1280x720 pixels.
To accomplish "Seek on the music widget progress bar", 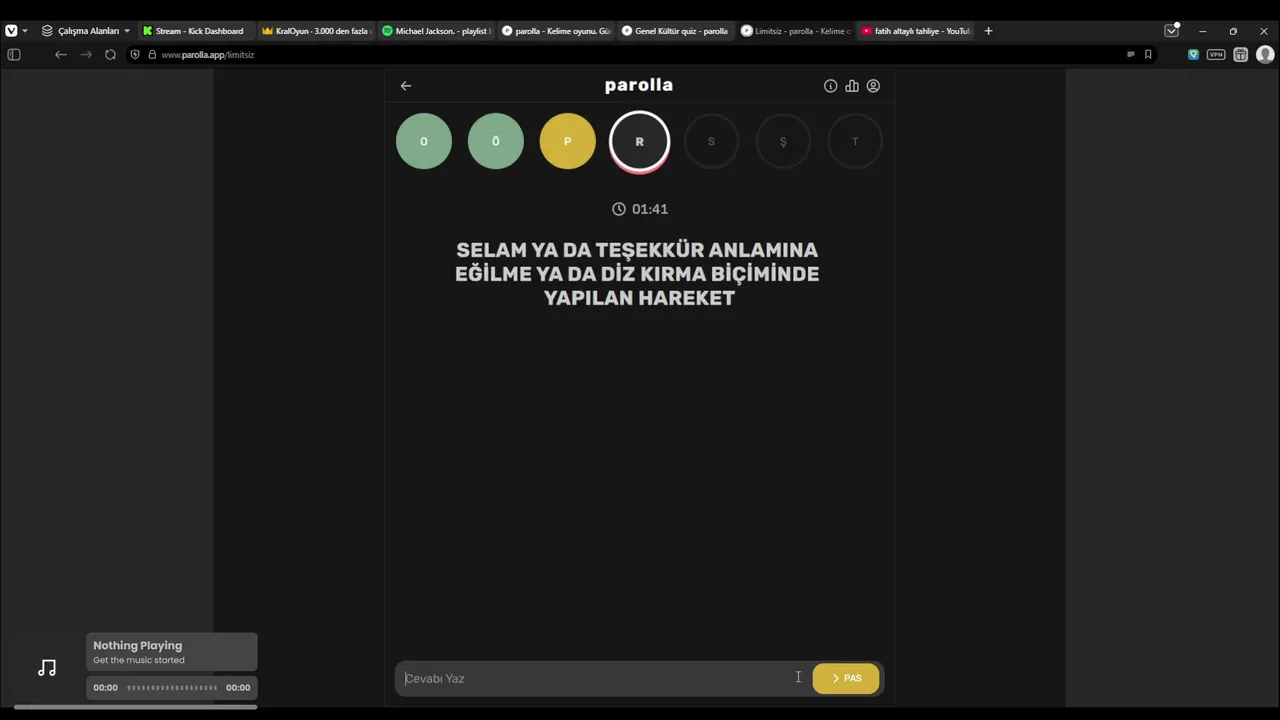I will [172, 688].
